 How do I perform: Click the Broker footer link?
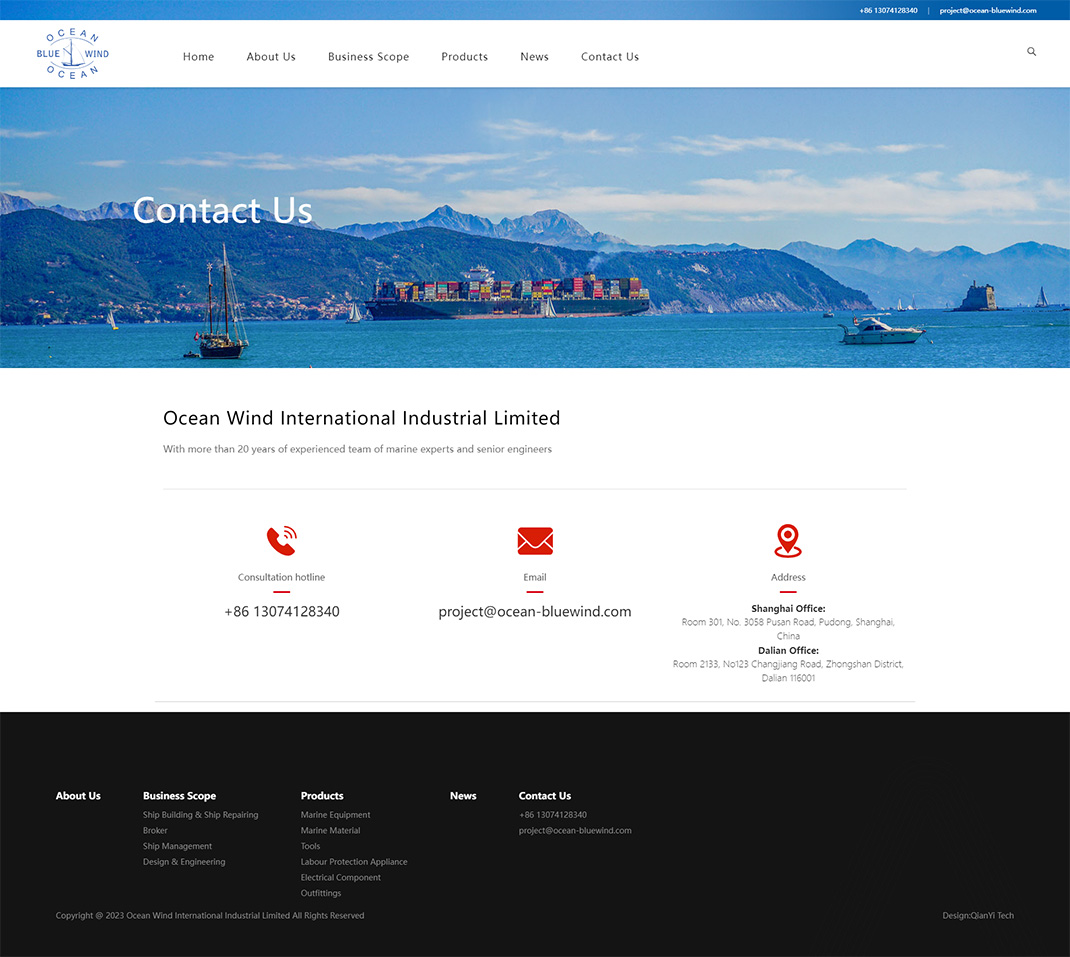155,830
